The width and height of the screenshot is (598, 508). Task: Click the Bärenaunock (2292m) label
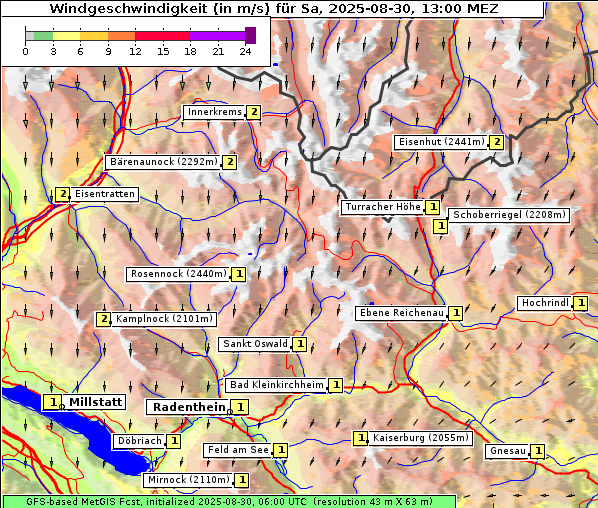pyautogui.click(x=164, y=162)
